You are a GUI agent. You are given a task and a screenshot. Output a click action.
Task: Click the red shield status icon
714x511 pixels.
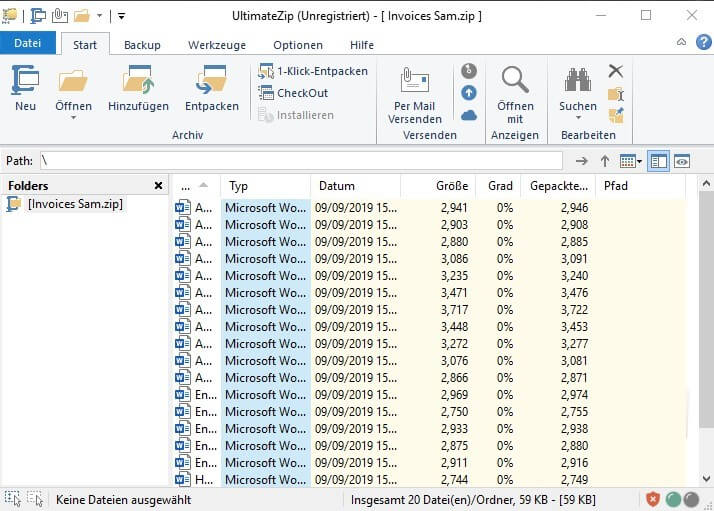click(653, 500)
